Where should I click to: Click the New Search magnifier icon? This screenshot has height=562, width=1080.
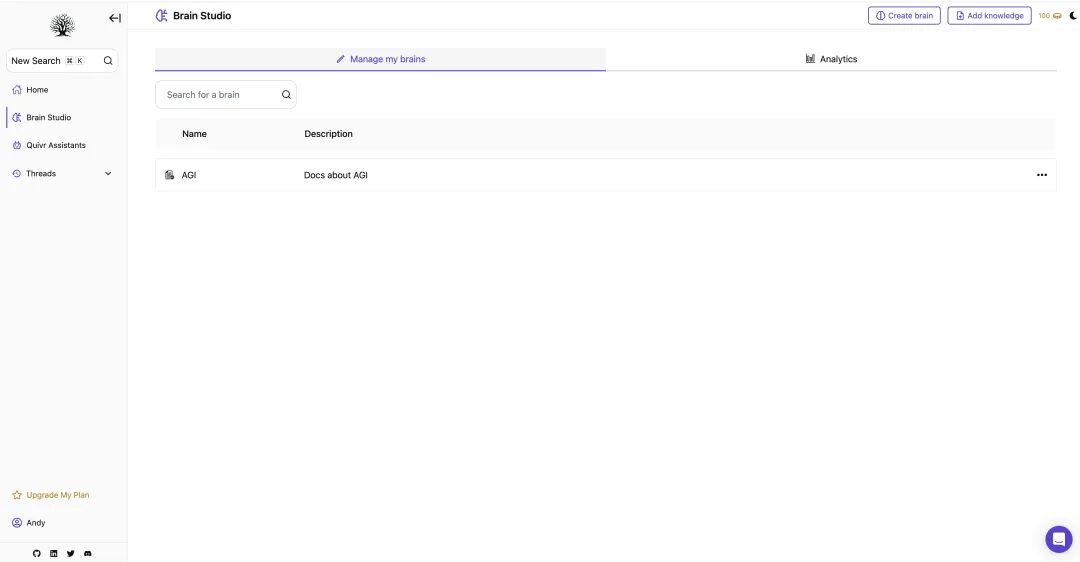point(108,61)
